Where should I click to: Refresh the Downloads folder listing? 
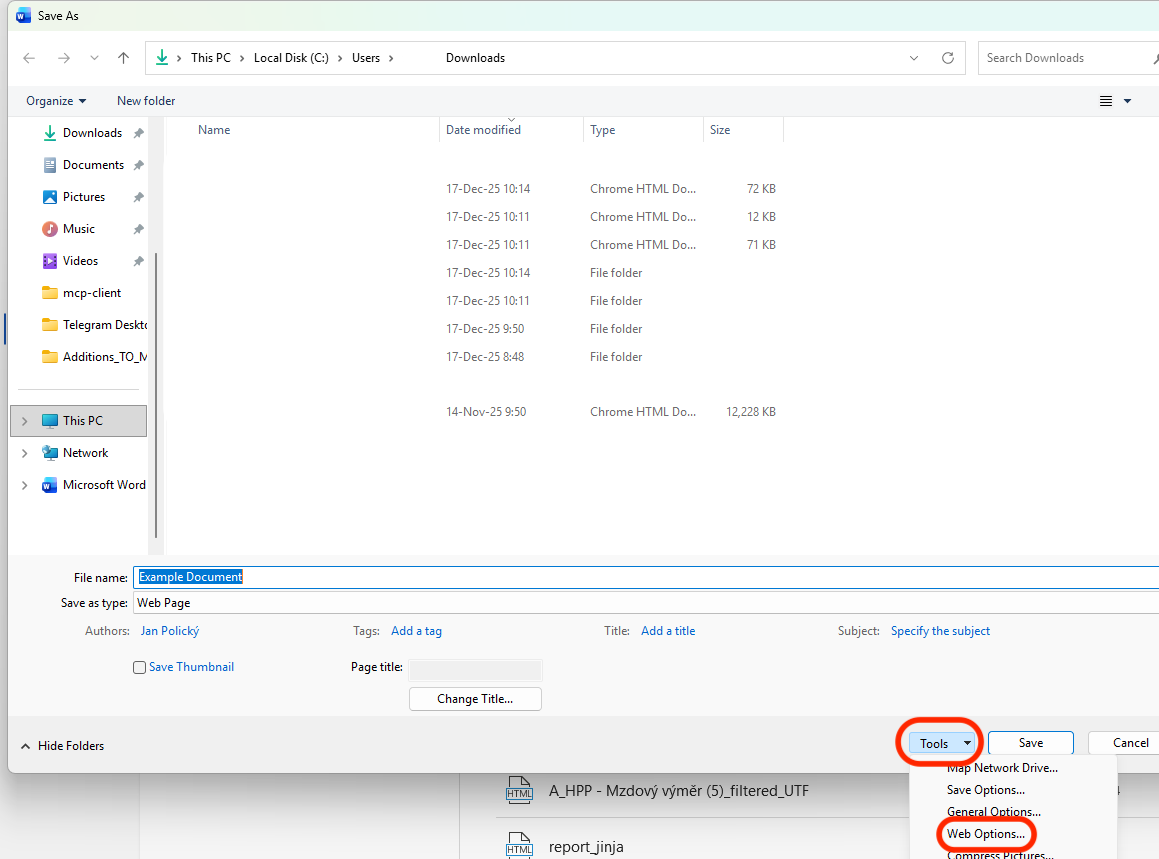coord(947,58)
